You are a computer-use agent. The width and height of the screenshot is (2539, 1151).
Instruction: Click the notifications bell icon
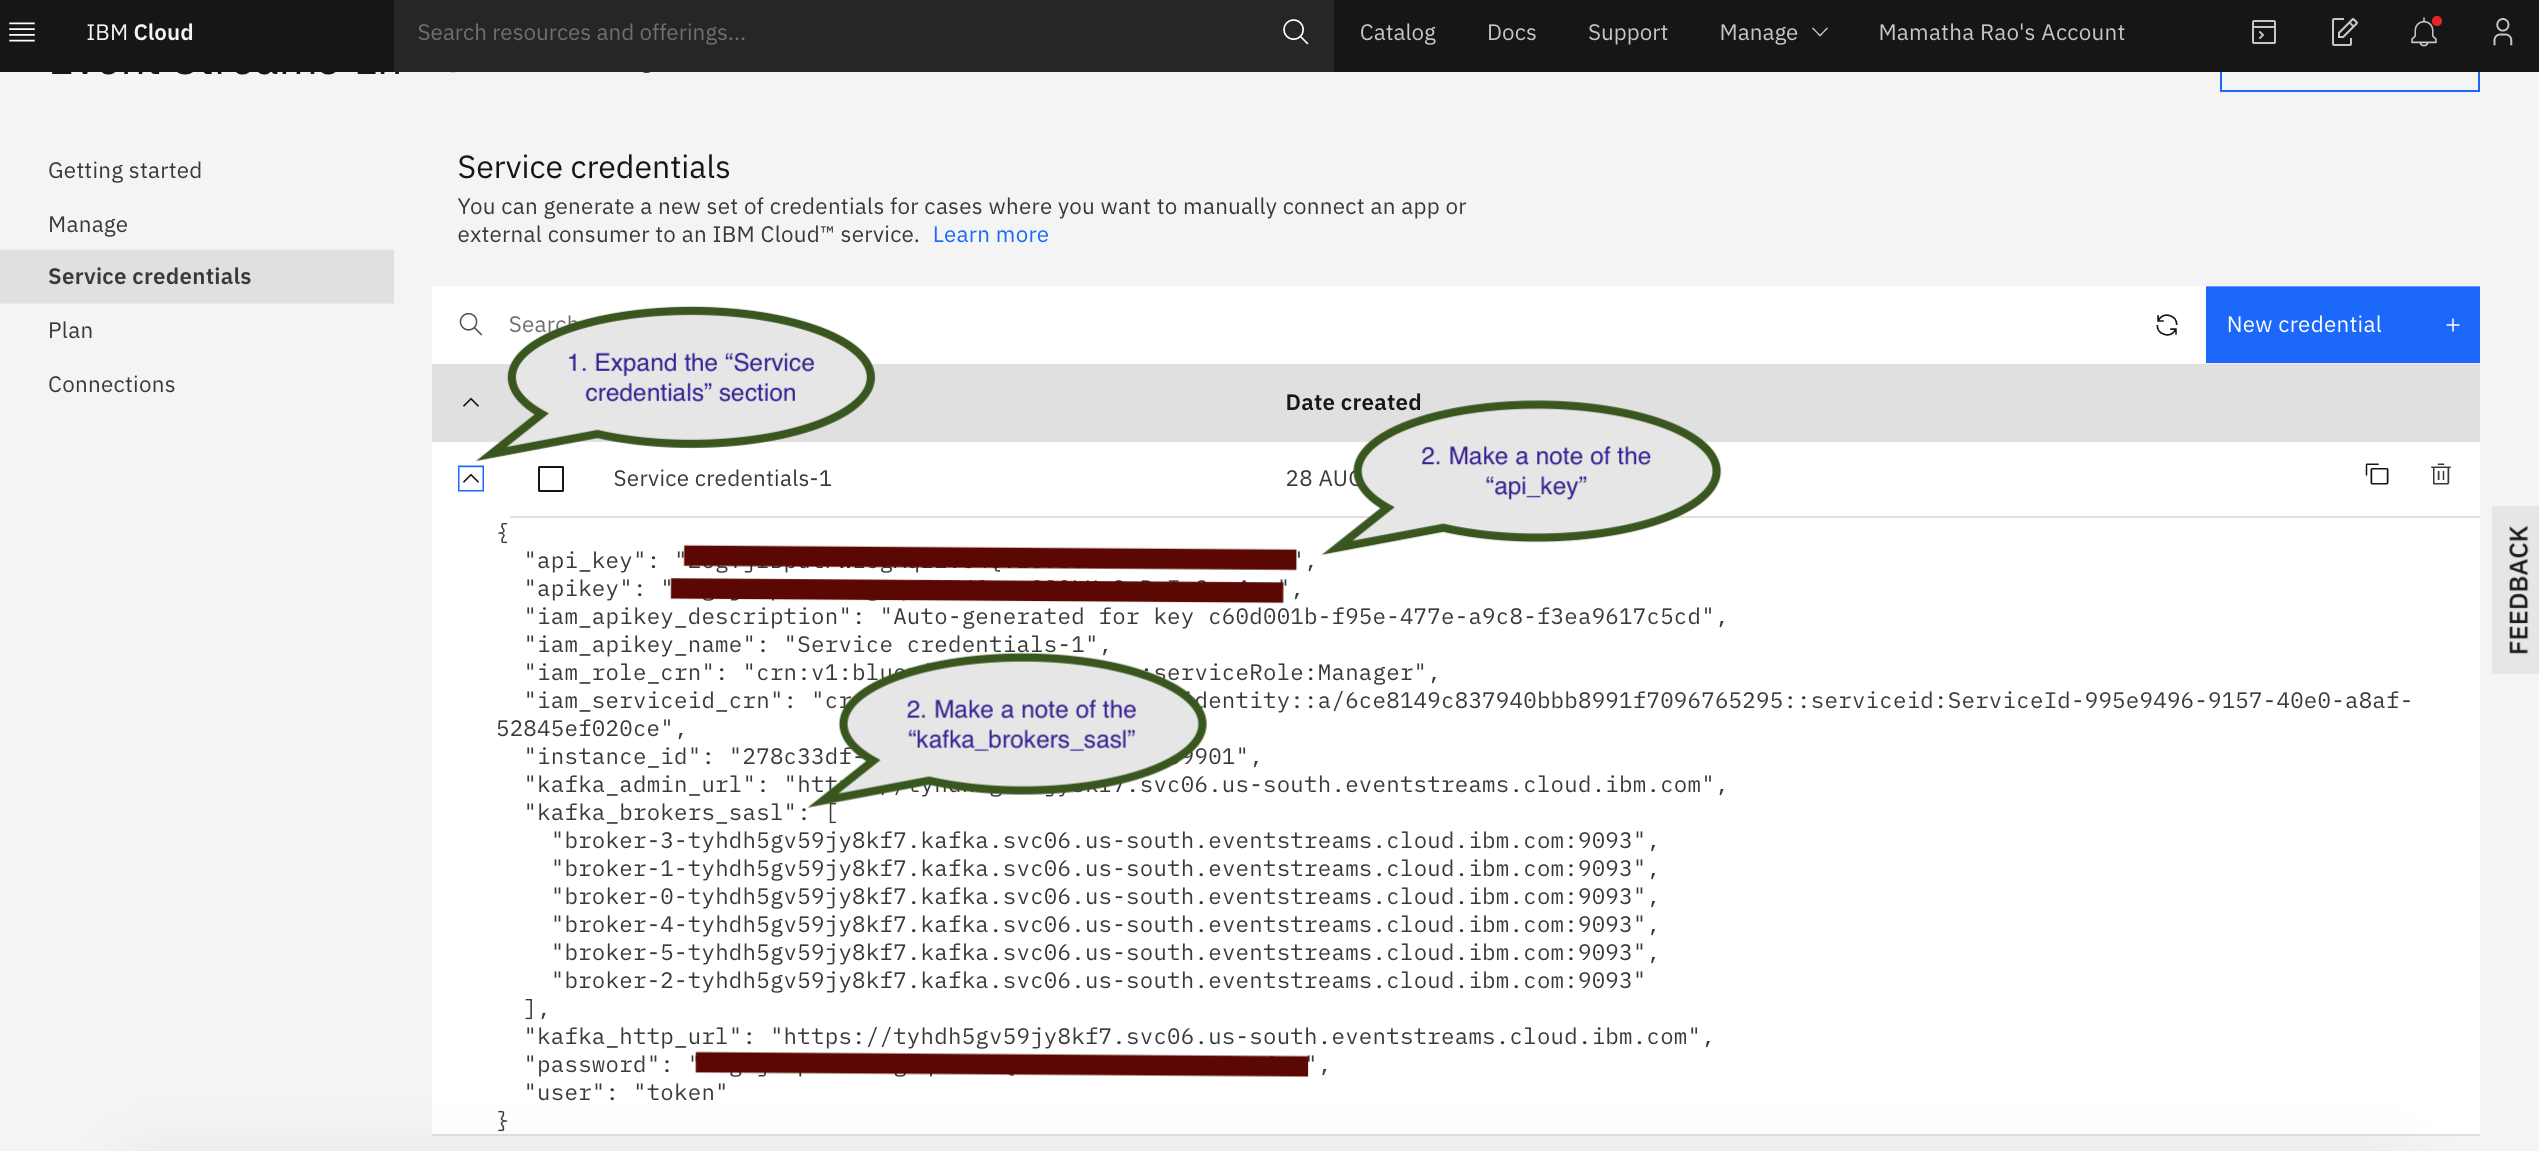click(x=2424, y=32)
